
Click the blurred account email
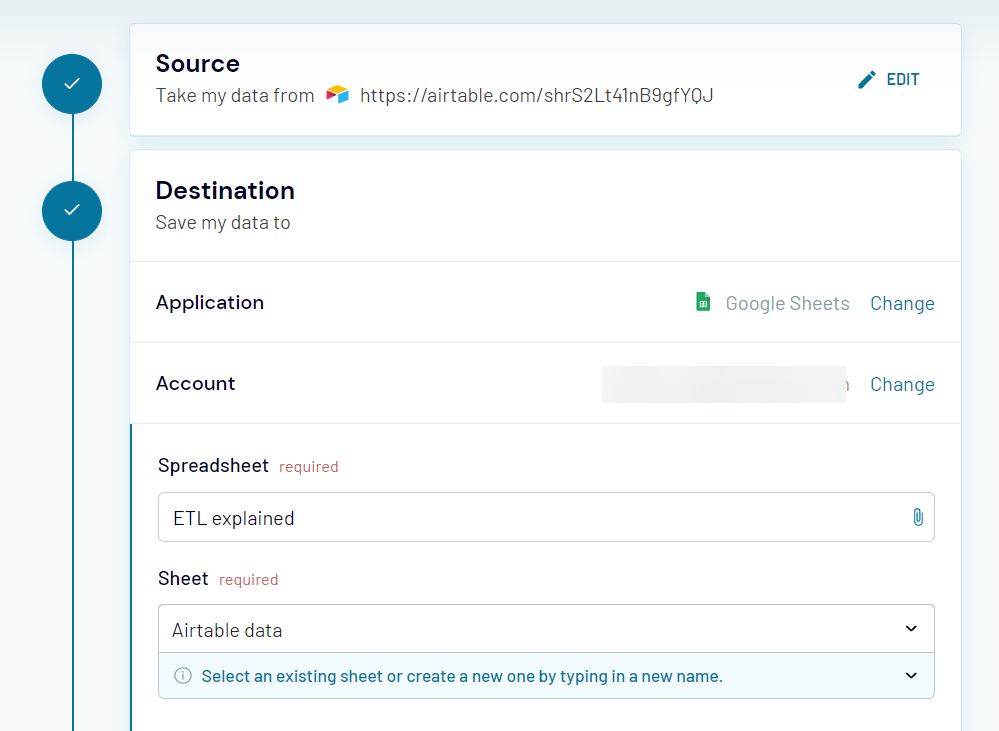click(x=724, y=385)
